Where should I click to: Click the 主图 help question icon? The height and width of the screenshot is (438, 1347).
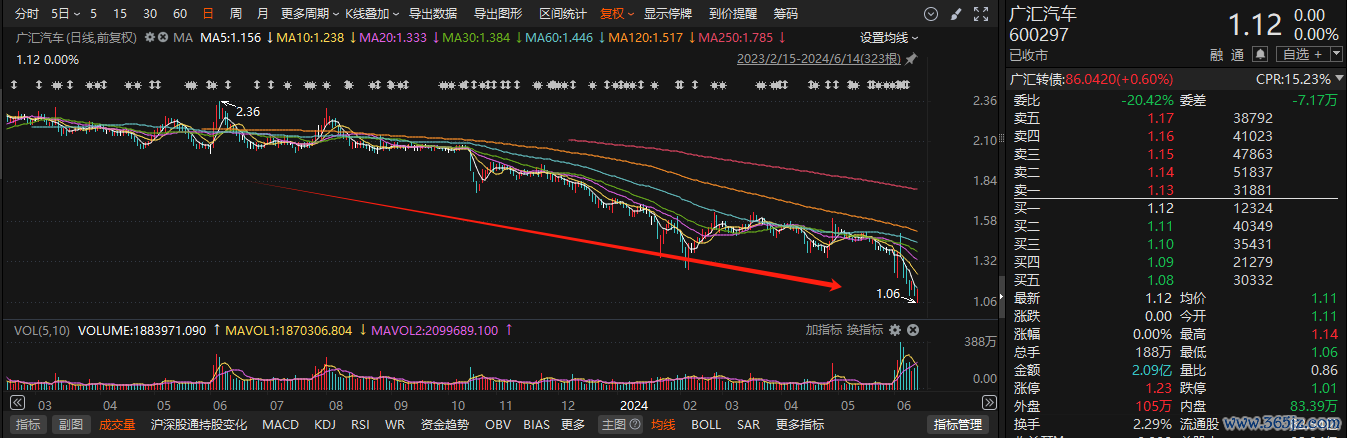tap(634, 424)
